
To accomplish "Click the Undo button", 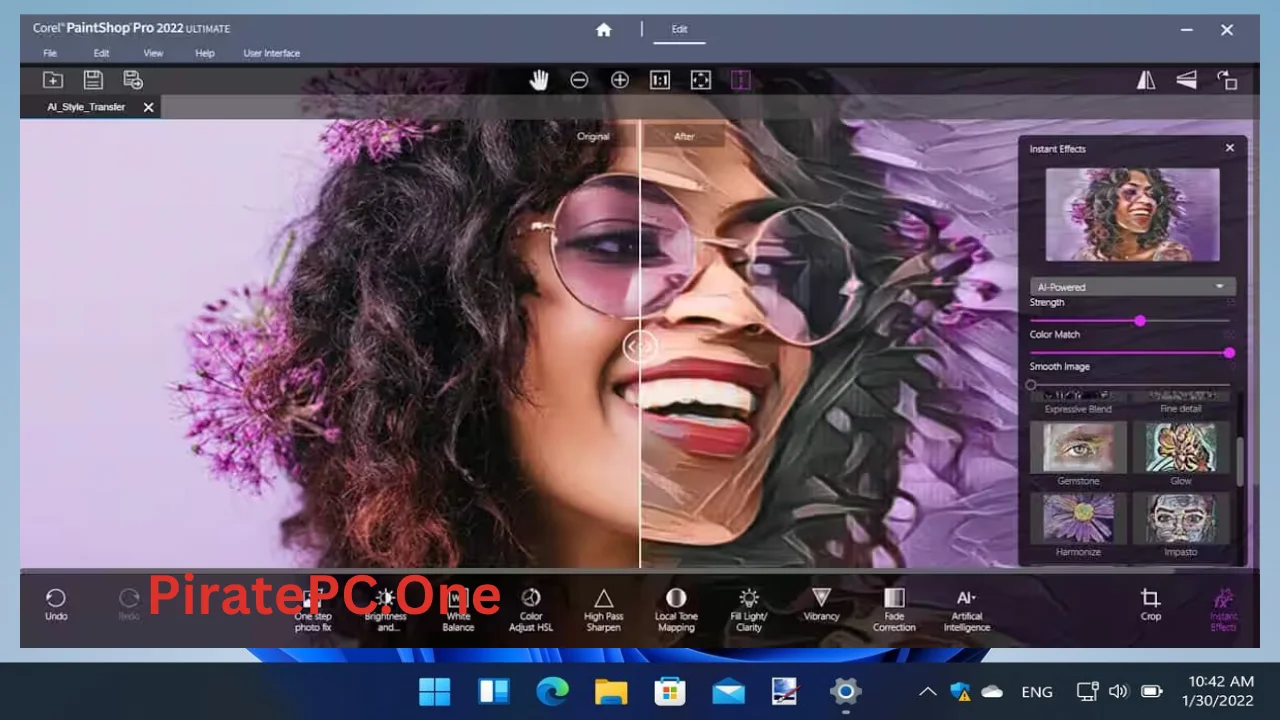I will (x=56, y=605).
